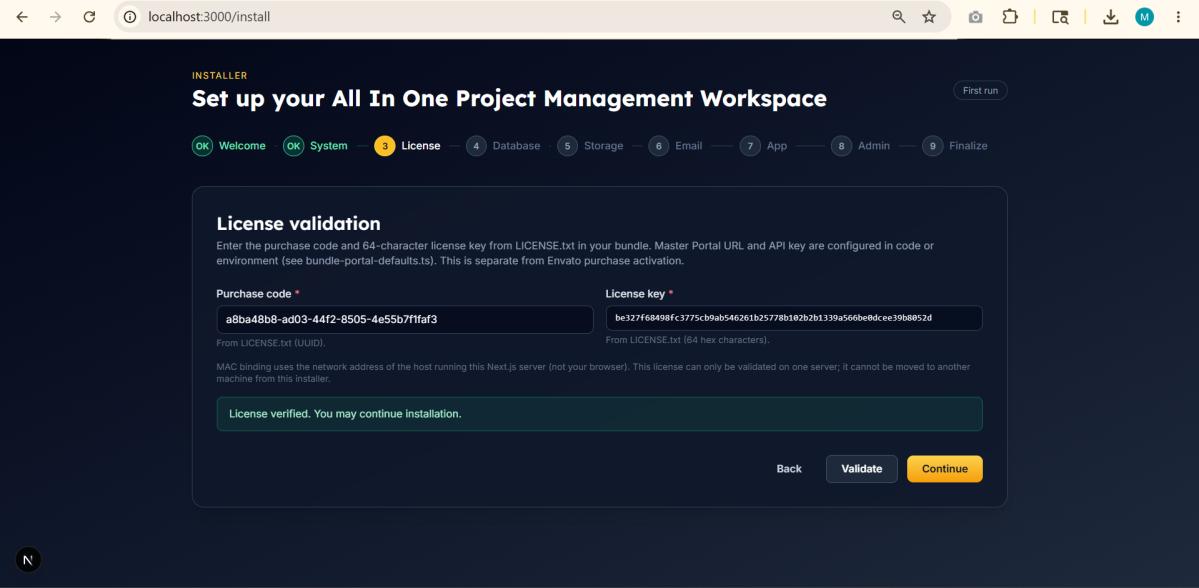
Task: Click the browser forward arrow
Action: click(x=55, y=17)
